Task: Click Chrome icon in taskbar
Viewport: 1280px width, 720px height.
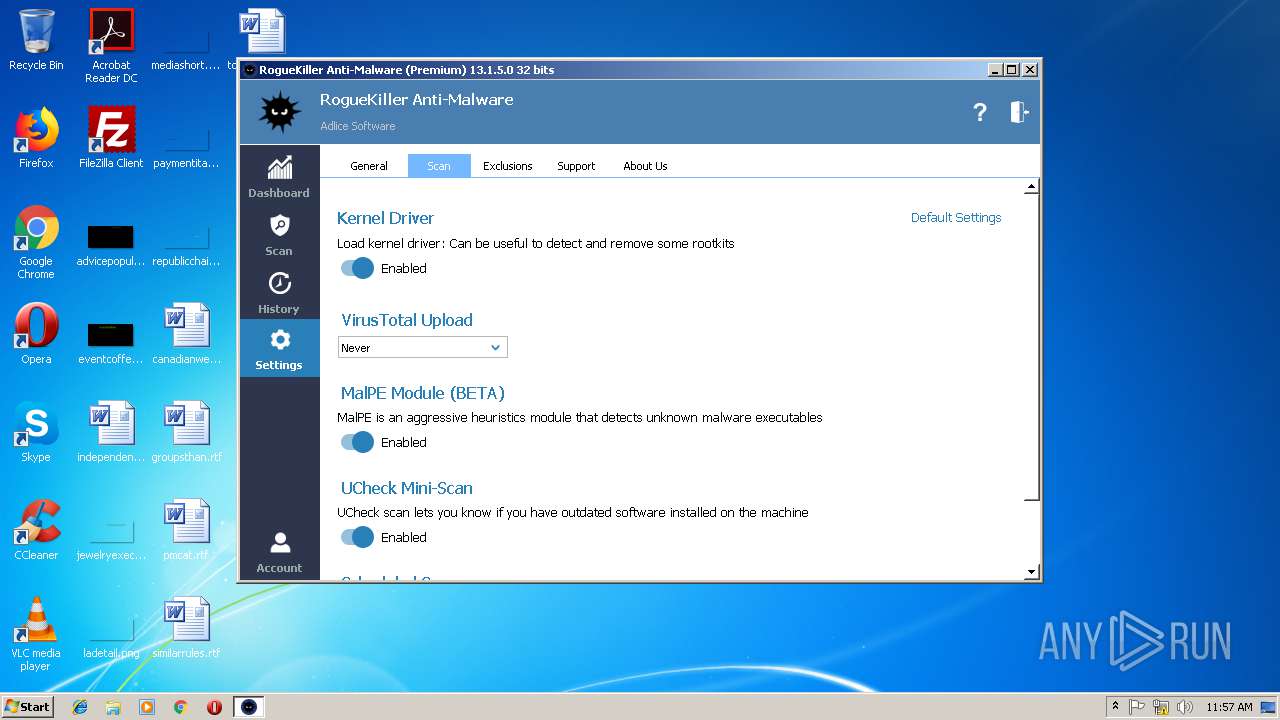Action: coord(181,707)
